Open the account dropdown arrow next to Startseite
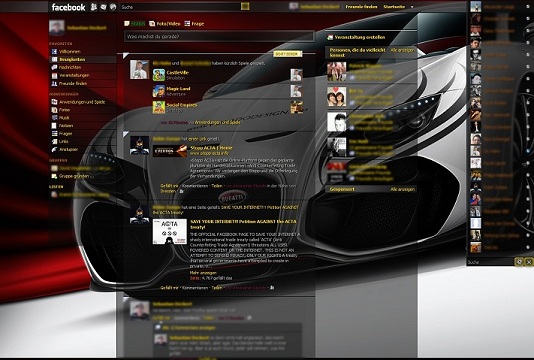Viewport: 534px width, 360px height. click(412, 7)
